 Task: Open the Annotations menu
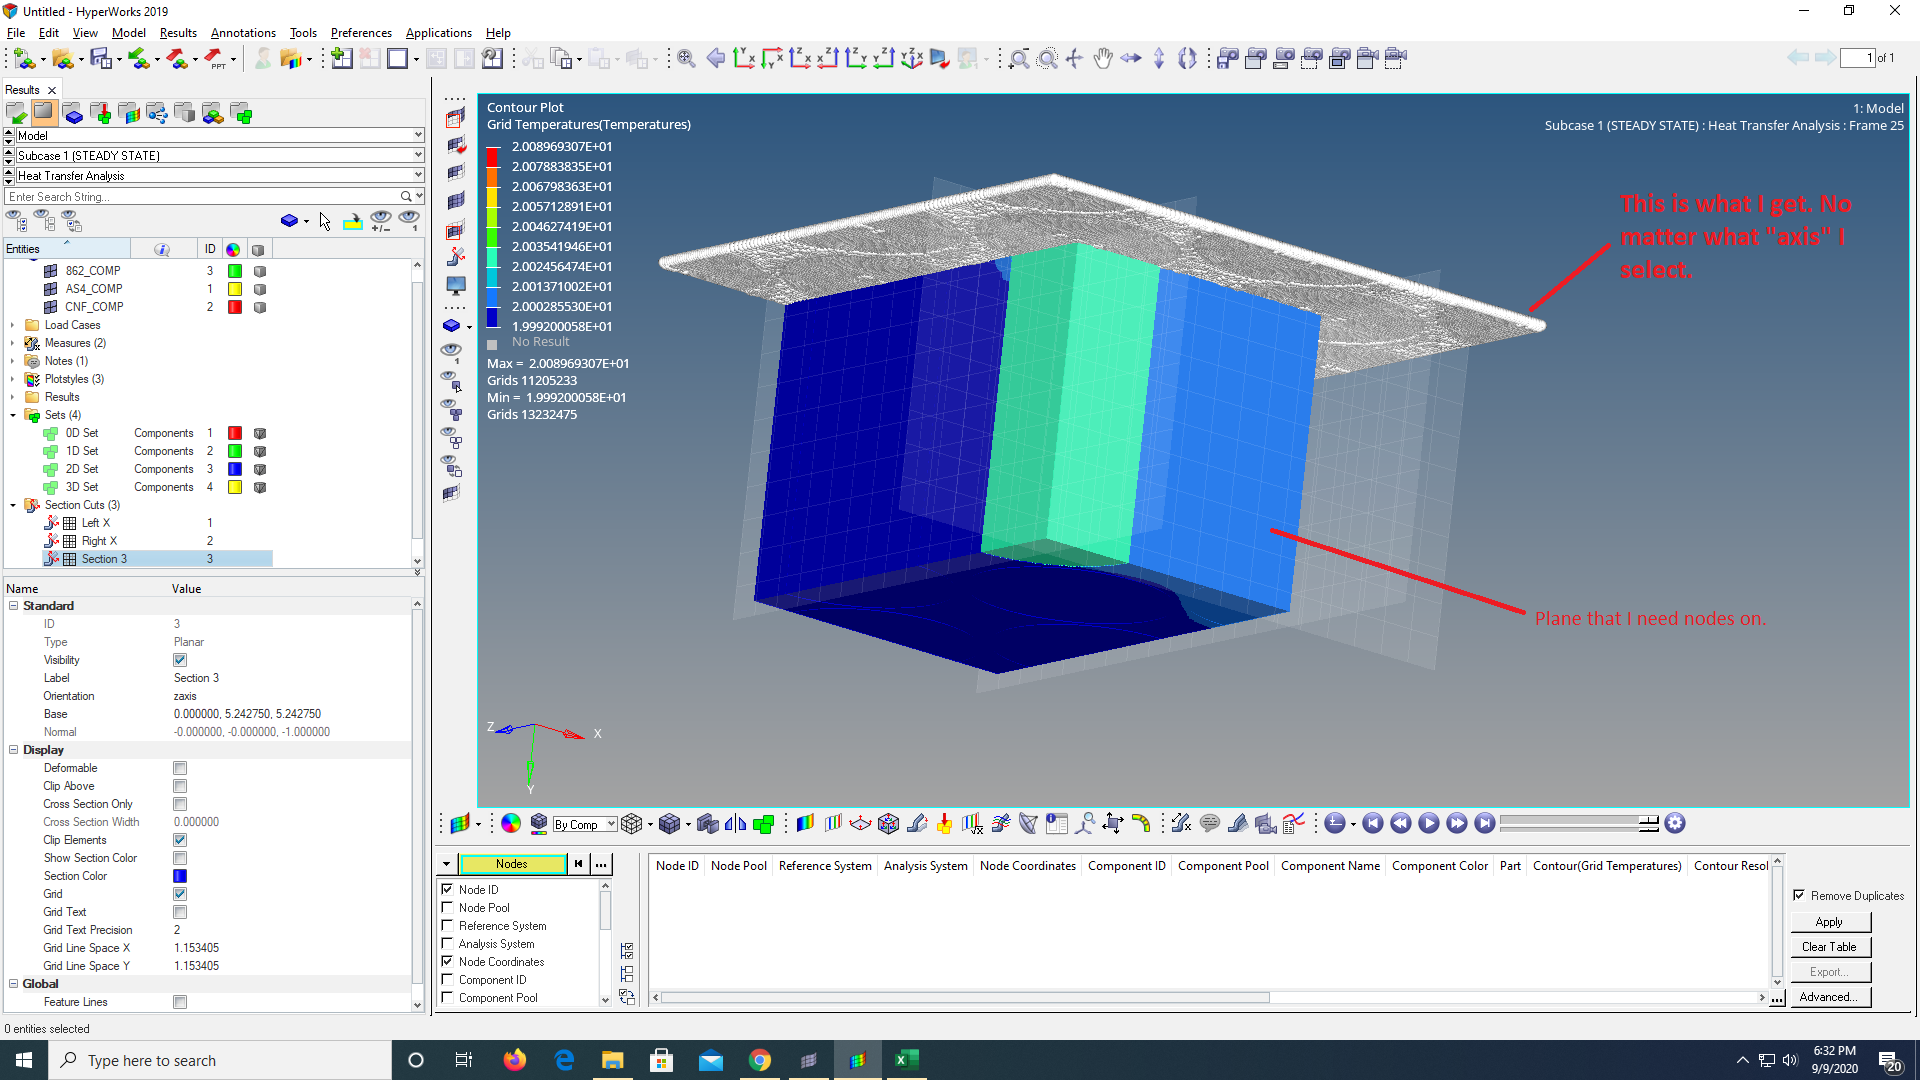pyautogui.click(x=243, y=33)
